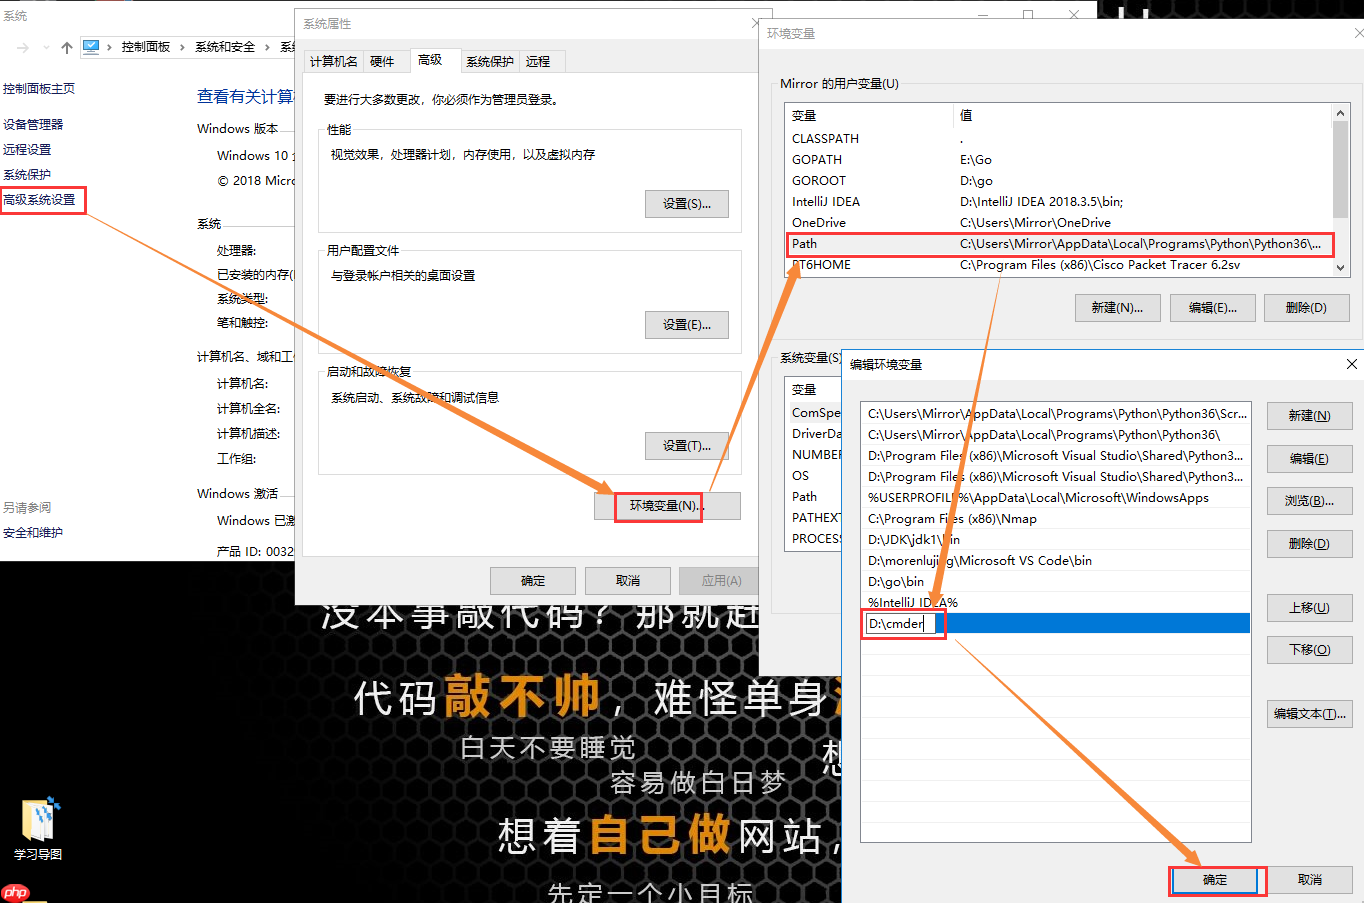This screenshot has width=1364, height=903.
Task: Select the Path row in user variables
Action: [1000, 243]
